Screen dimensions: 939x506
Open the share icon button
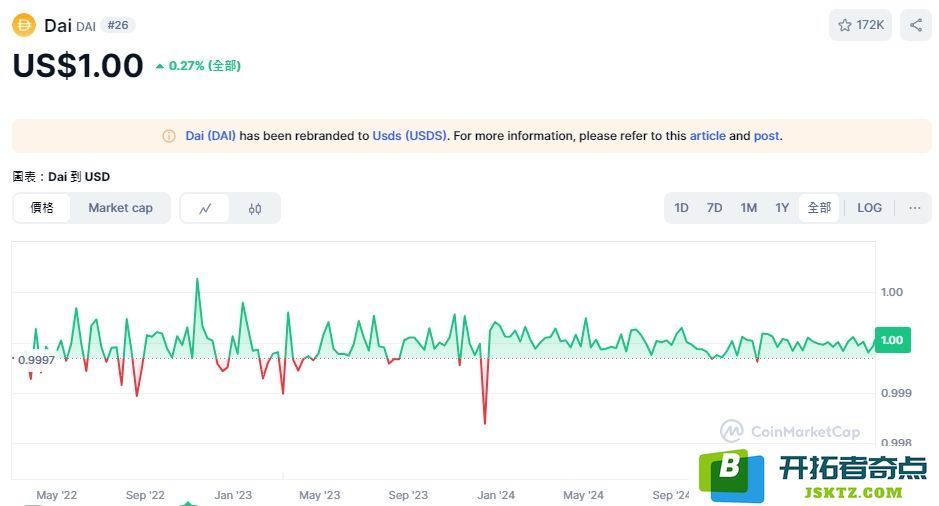point(916,25)
